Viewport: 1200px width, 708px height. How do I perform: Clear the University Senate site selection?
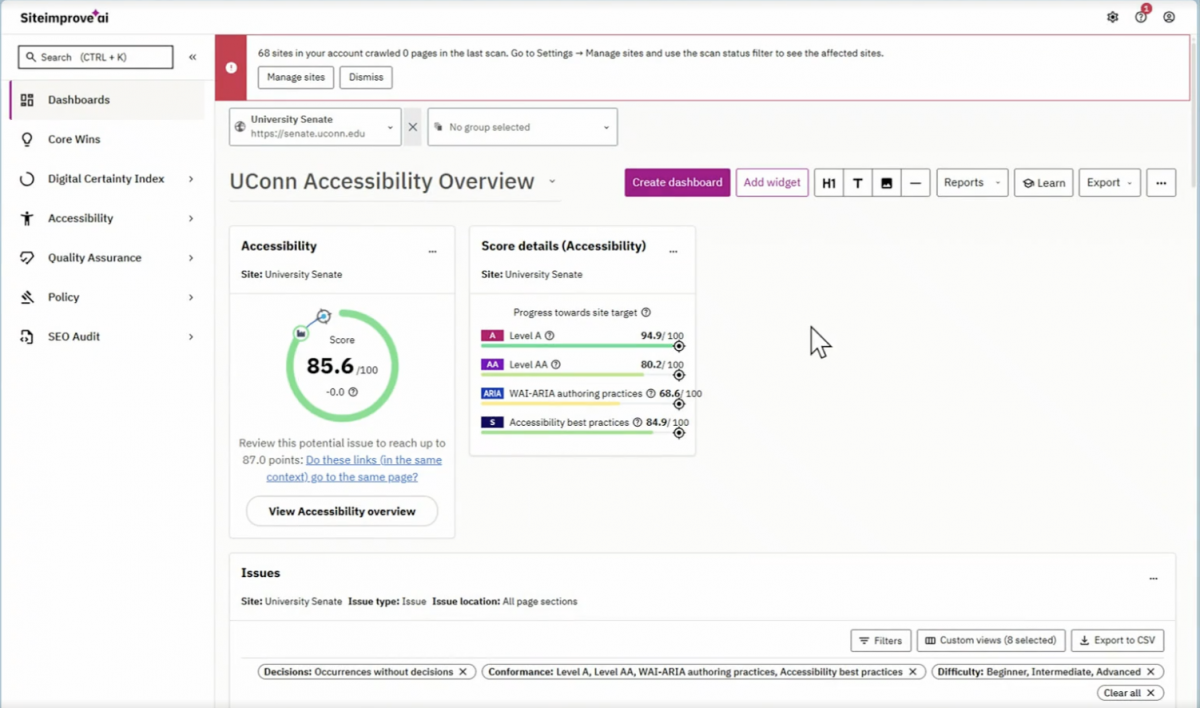point(412,127)
